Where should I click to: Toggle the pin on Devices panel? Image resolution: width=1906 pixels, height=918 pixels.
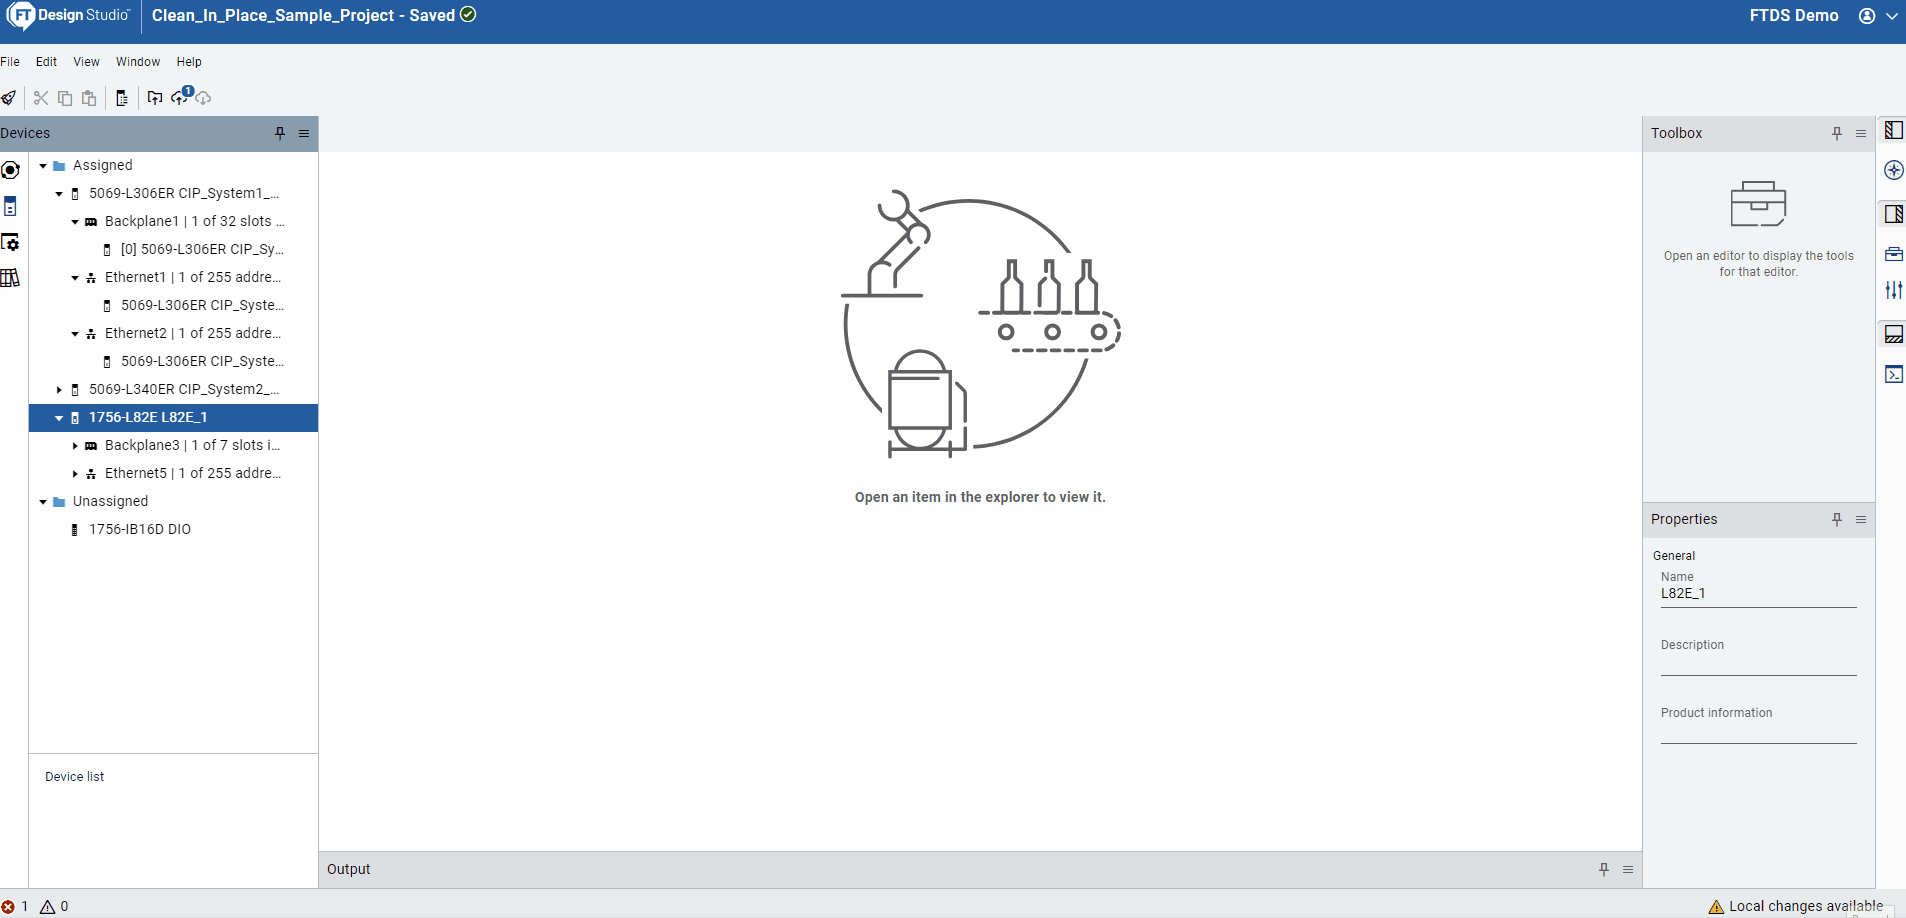pyautogui.click(x=280, y=133)
